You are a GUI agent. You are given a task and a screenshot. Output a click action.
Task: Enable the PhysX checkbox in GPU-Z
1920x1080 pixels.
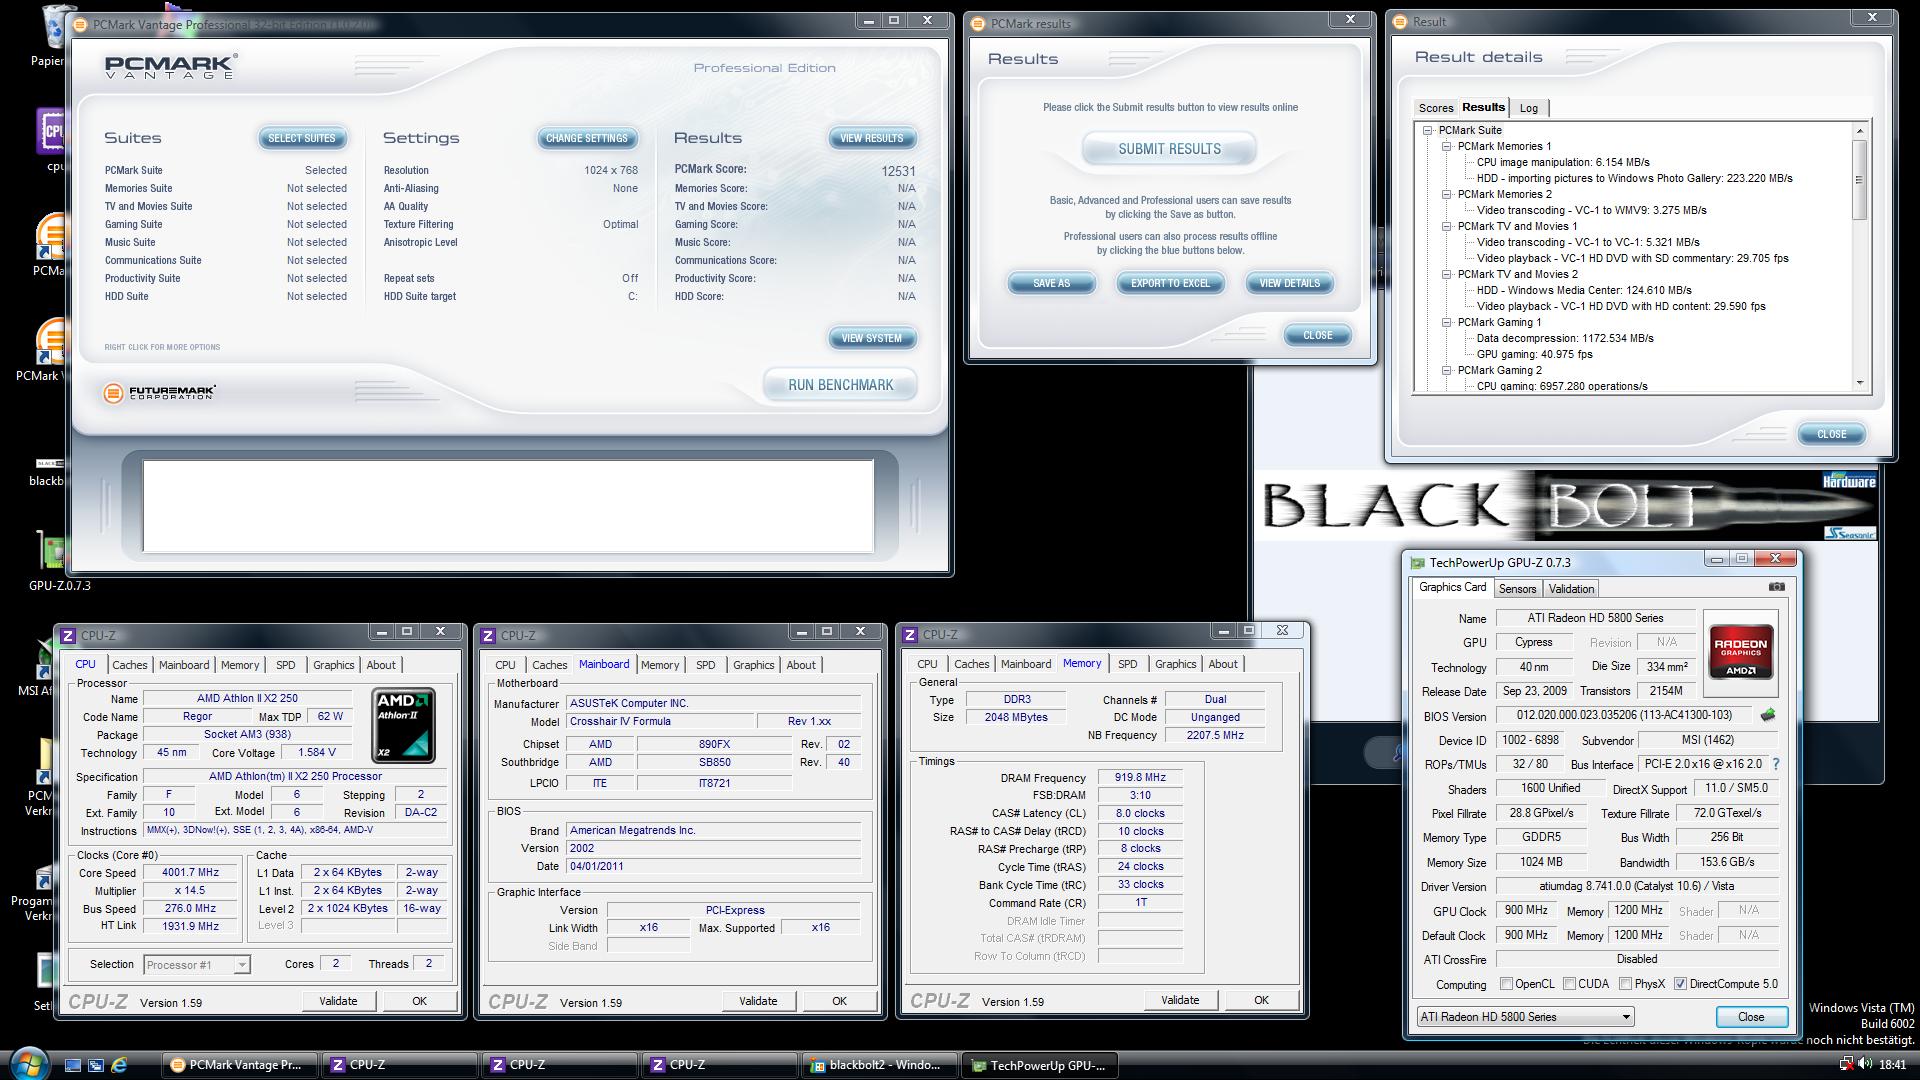(x=1626, y=984)
